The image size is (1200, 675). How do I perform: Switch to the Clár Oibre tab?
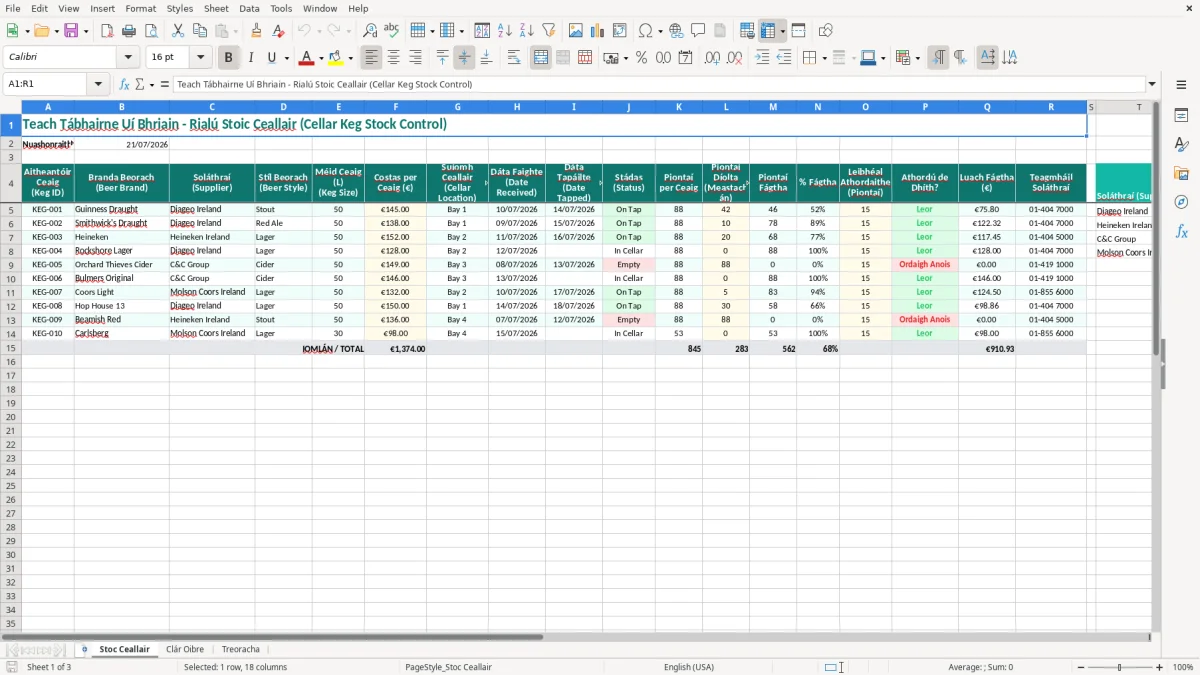click(185, 649)
